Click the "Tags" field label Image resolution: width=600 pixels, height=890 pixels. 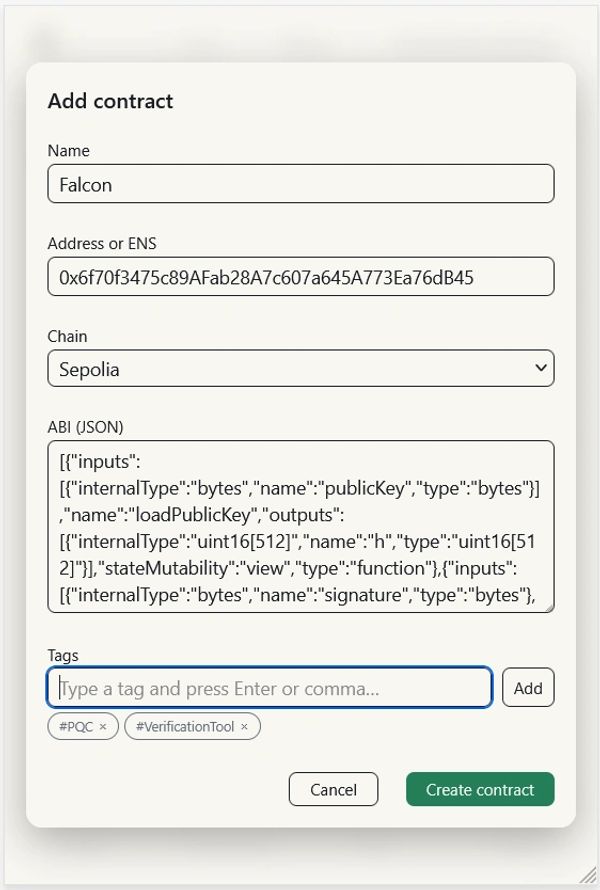click(x=63, y=655)
